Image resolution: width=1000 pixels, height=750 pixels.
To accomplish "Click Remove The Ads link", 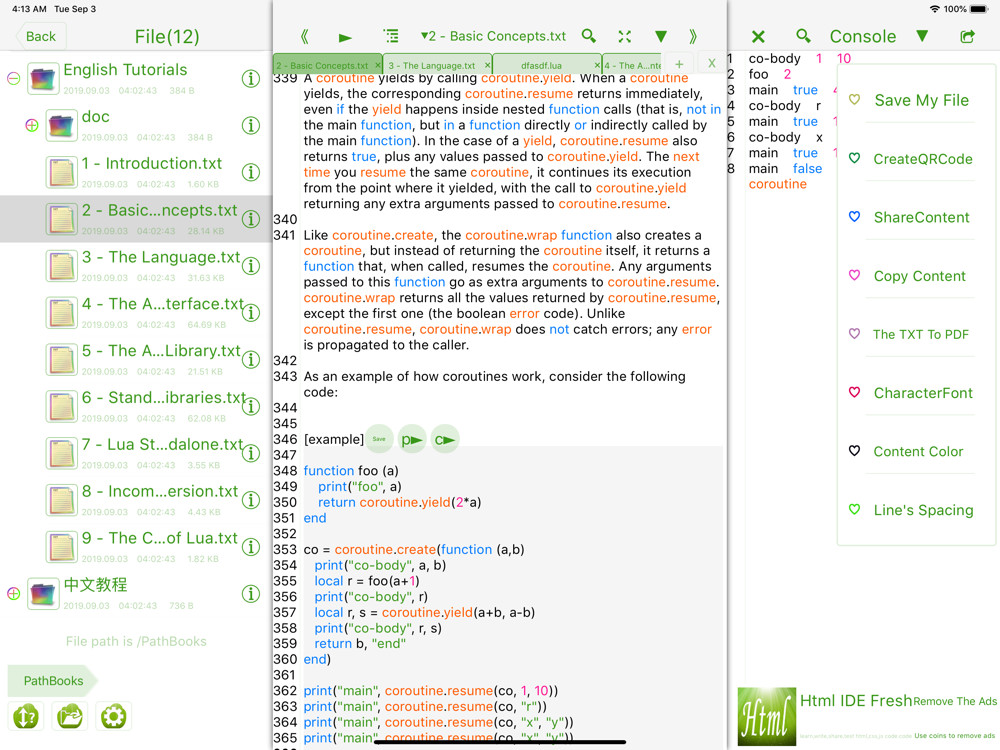I will pyautogui.click(x=955, y=702).
